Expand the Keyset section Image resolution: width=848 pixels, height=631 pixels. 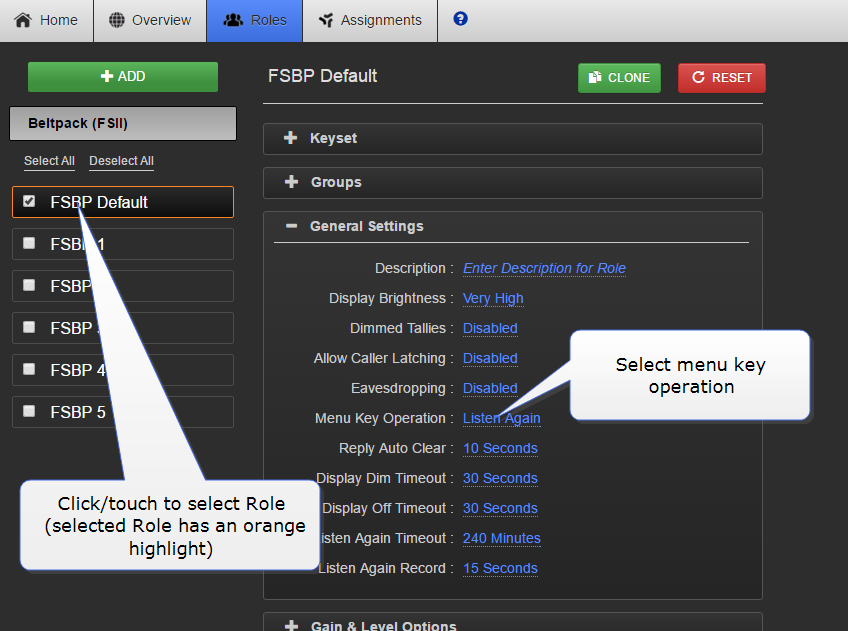333,139
